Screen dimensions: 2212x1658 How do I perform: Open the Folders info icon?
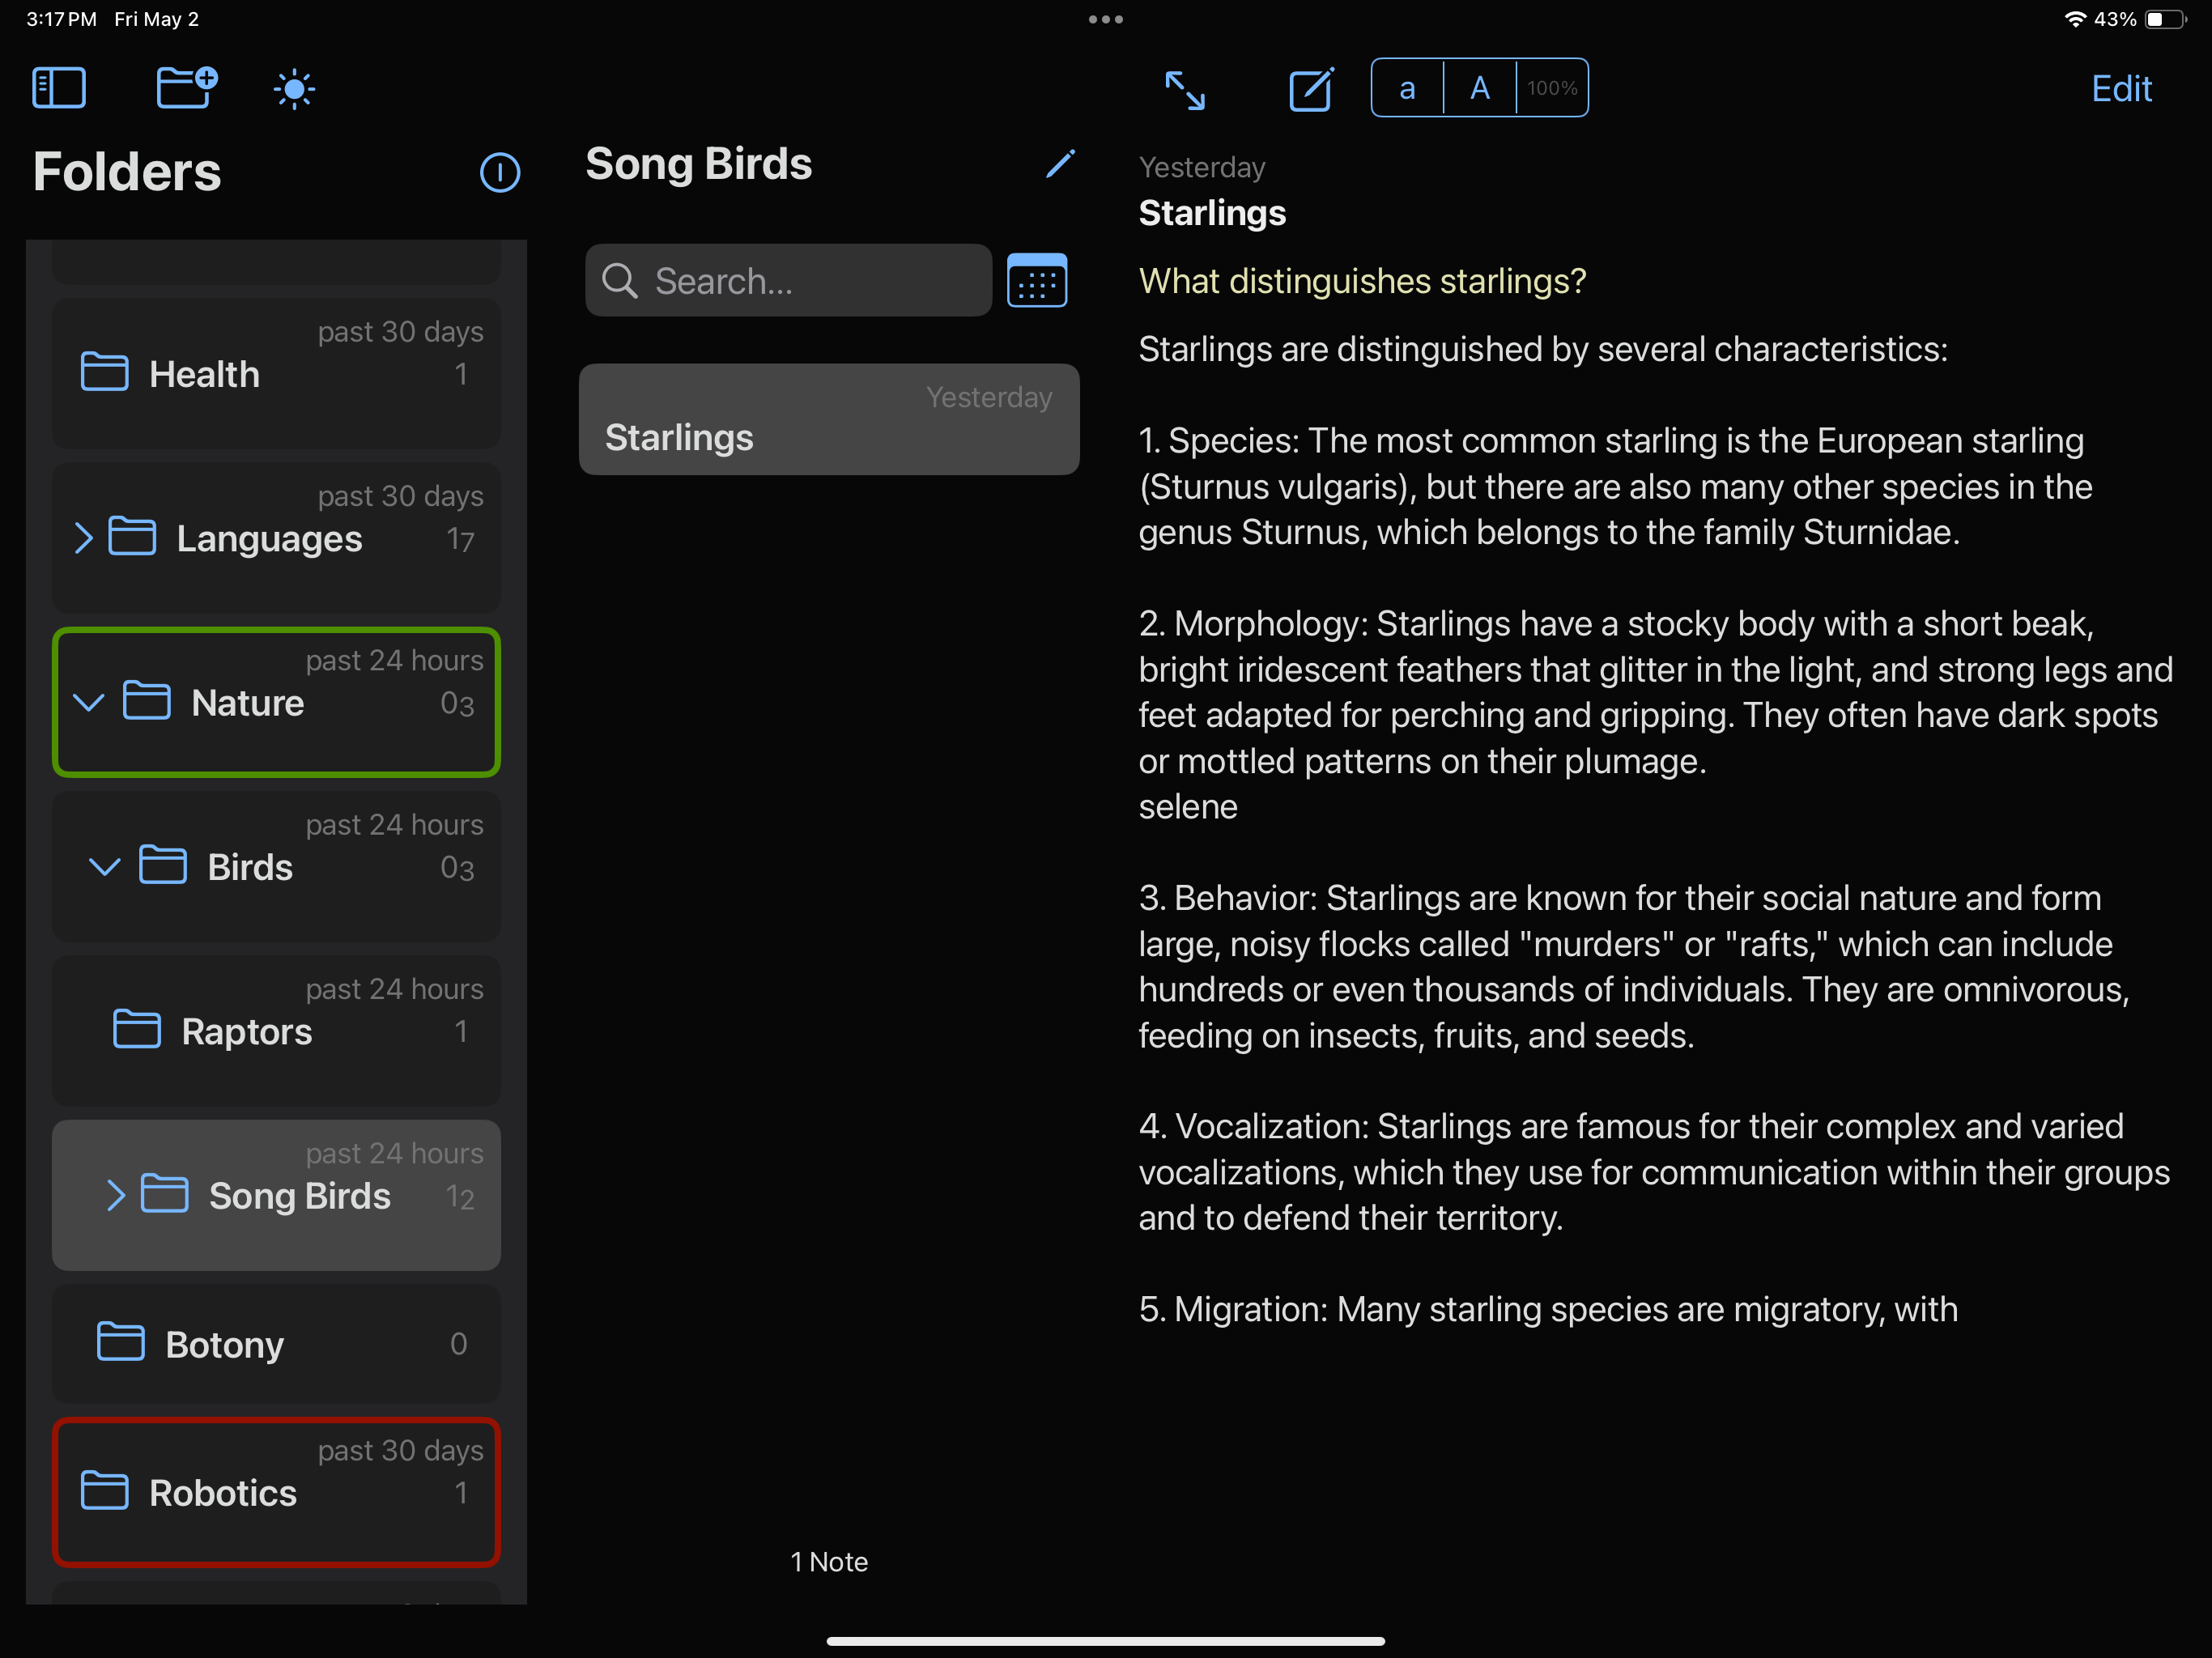point(499,172)
